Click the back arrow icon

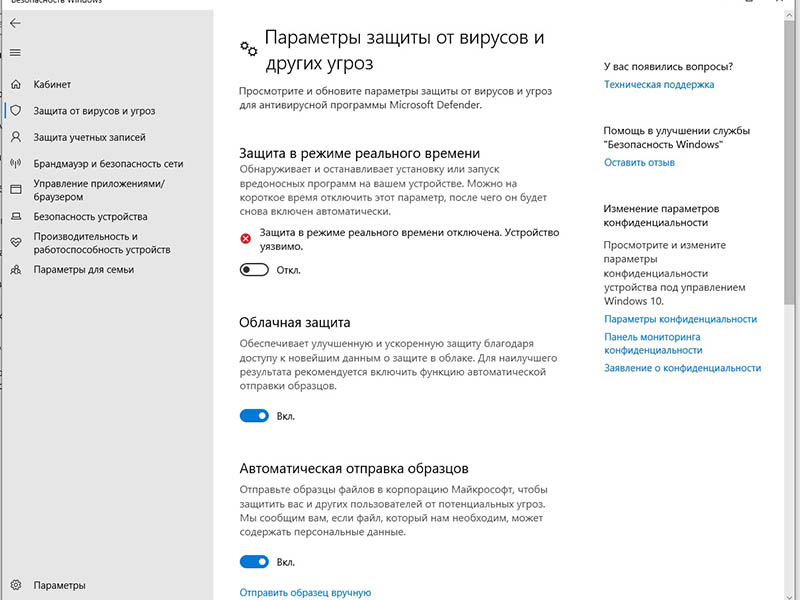pos(15,23)
